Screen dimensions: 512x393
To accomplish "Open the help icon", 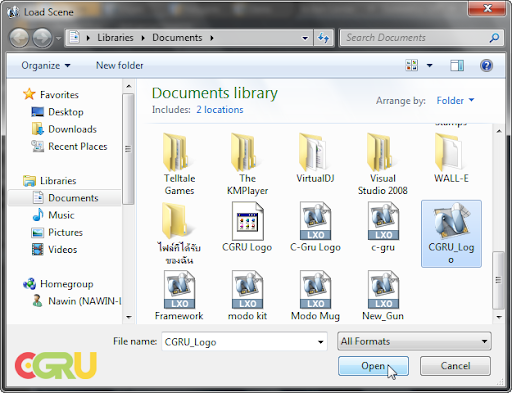I will (486, 65).
